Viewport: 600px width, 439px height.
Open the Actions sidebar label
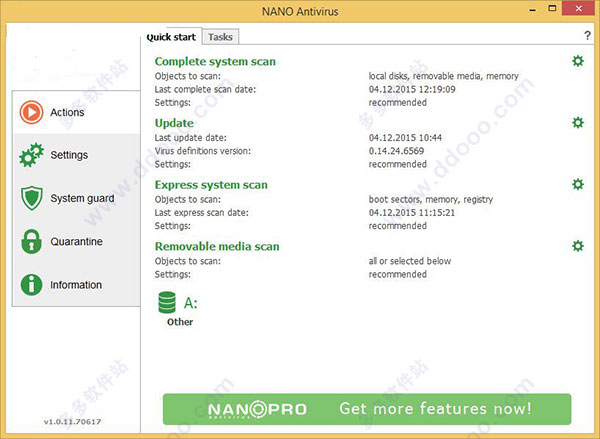67,112
